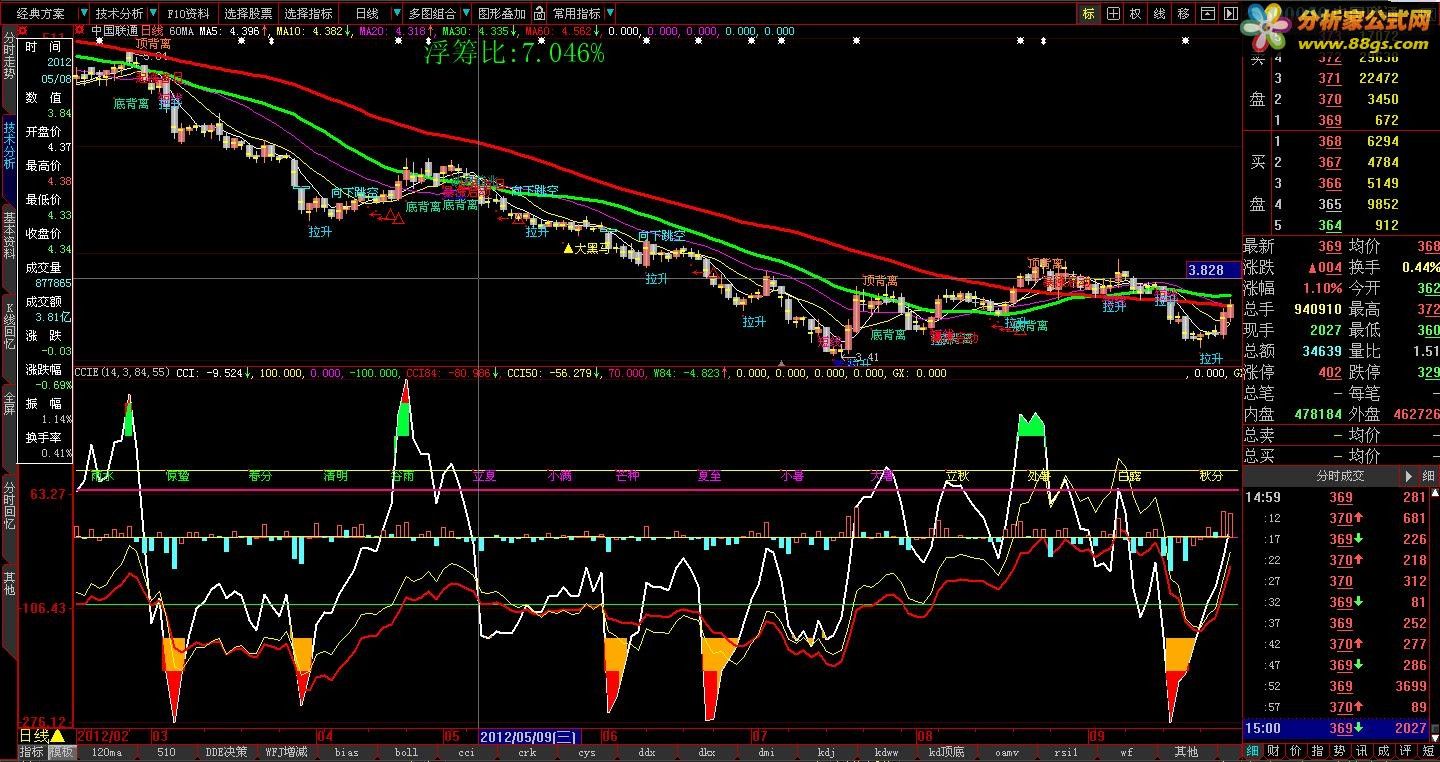Toggle the 标 marker button in toolbar
This screenshot has height=762, width=1440.
[1088, 14]
